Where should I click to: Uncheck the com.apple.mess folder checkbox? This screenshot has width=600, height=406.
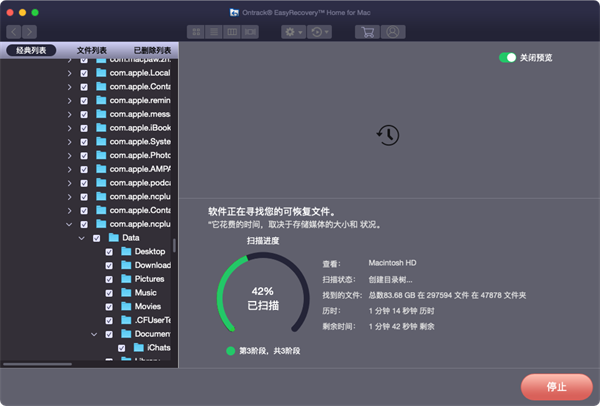84,114
